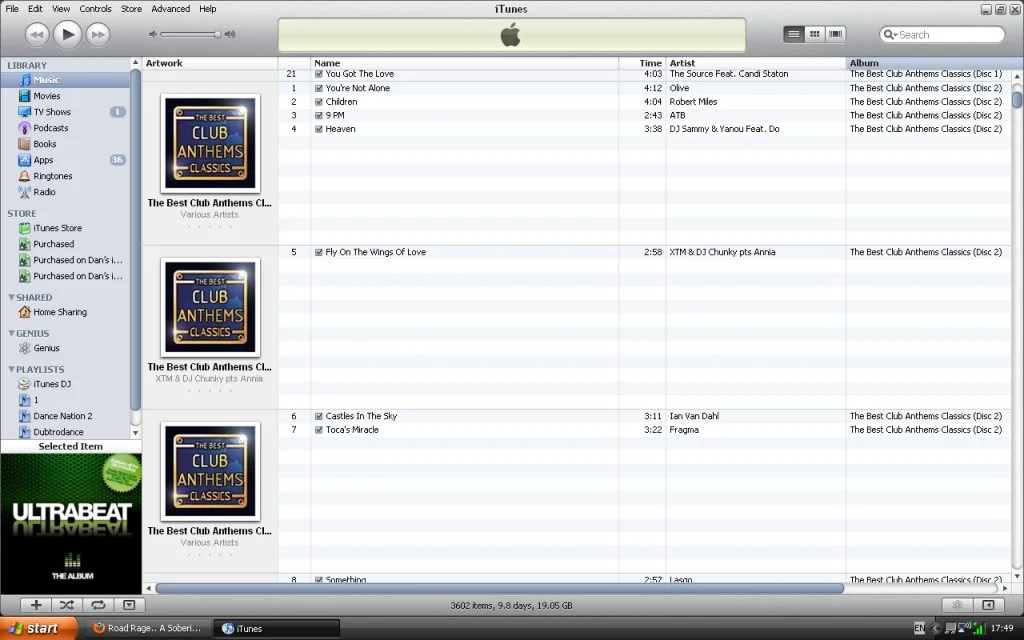Viewport: 1024px width, 640px height.
Task: Uncheck the Heaven track
Action: tap(319, 129)
